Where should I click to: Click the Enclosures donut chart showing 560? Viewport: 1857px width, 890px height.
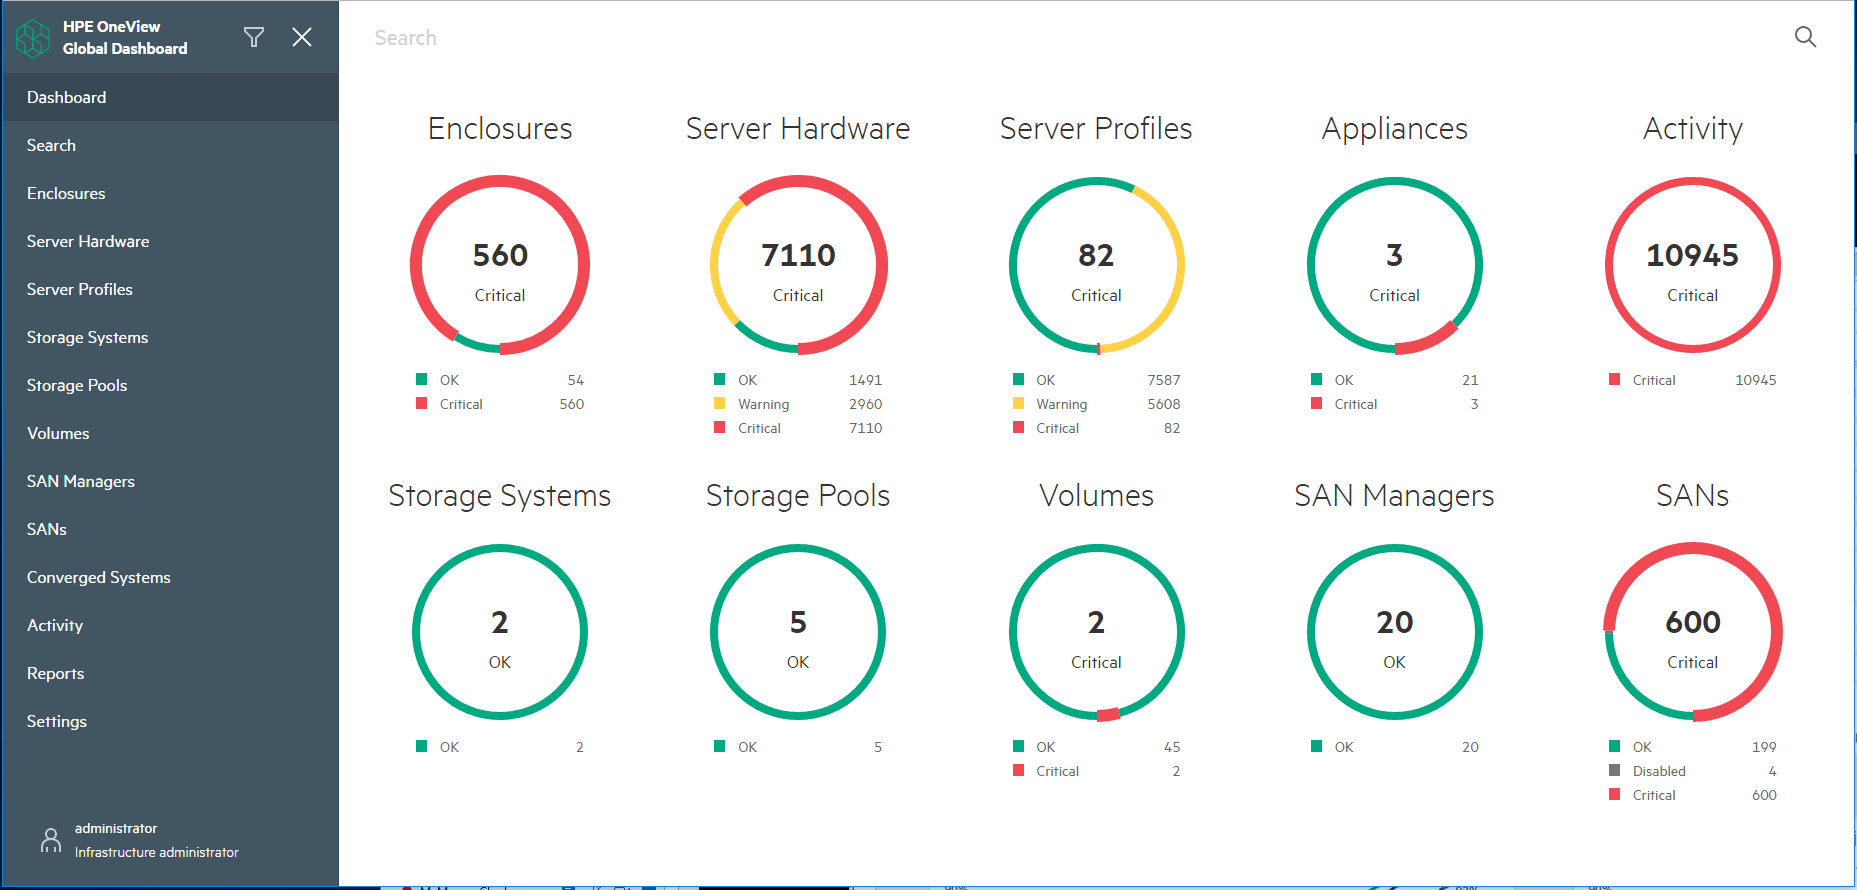(x=500, y=265)
